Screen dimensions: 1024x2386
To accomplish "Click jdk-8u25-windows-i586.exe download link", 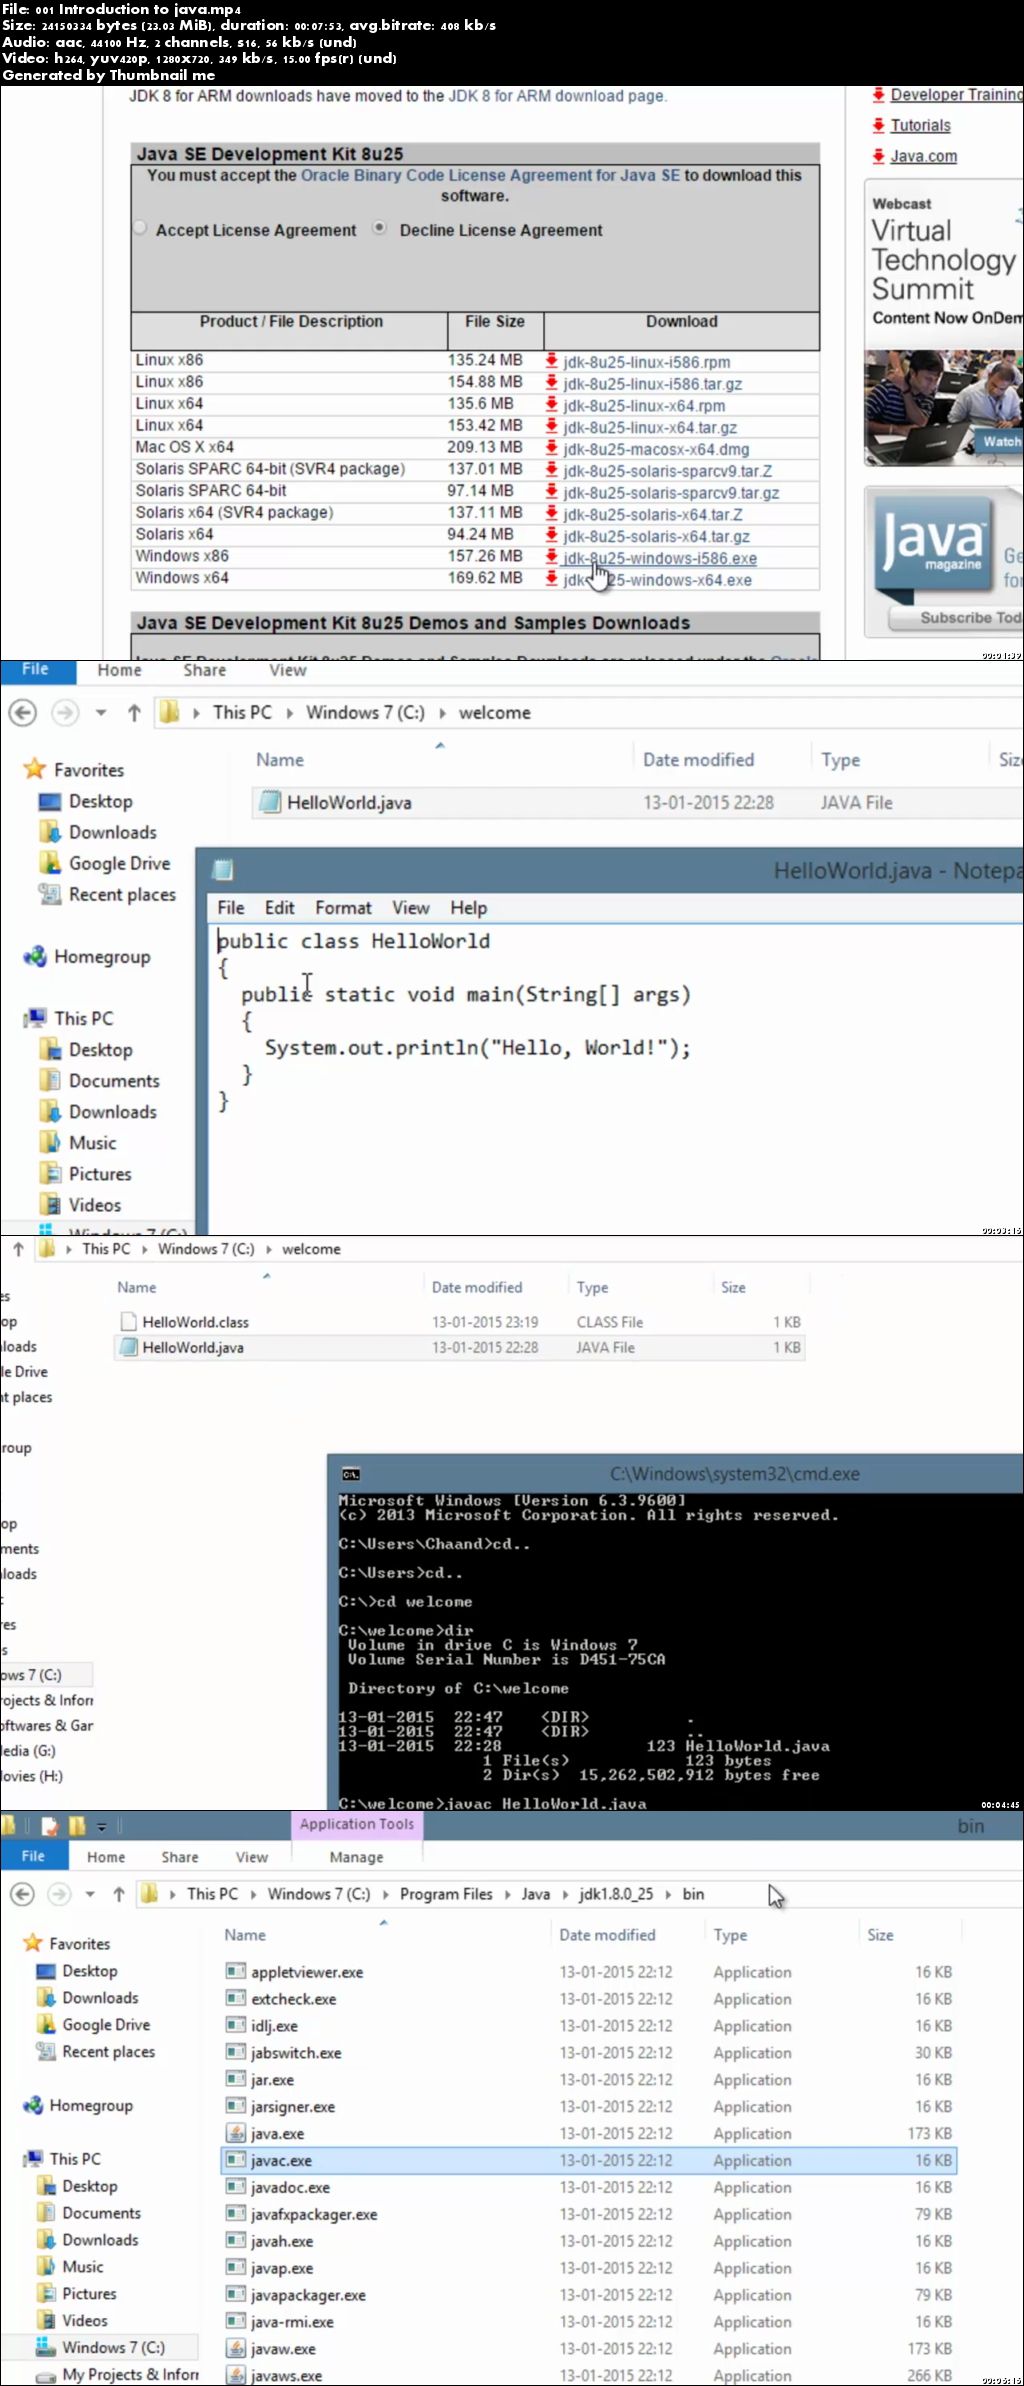I will pyautogui.click(x=659, y=558).
